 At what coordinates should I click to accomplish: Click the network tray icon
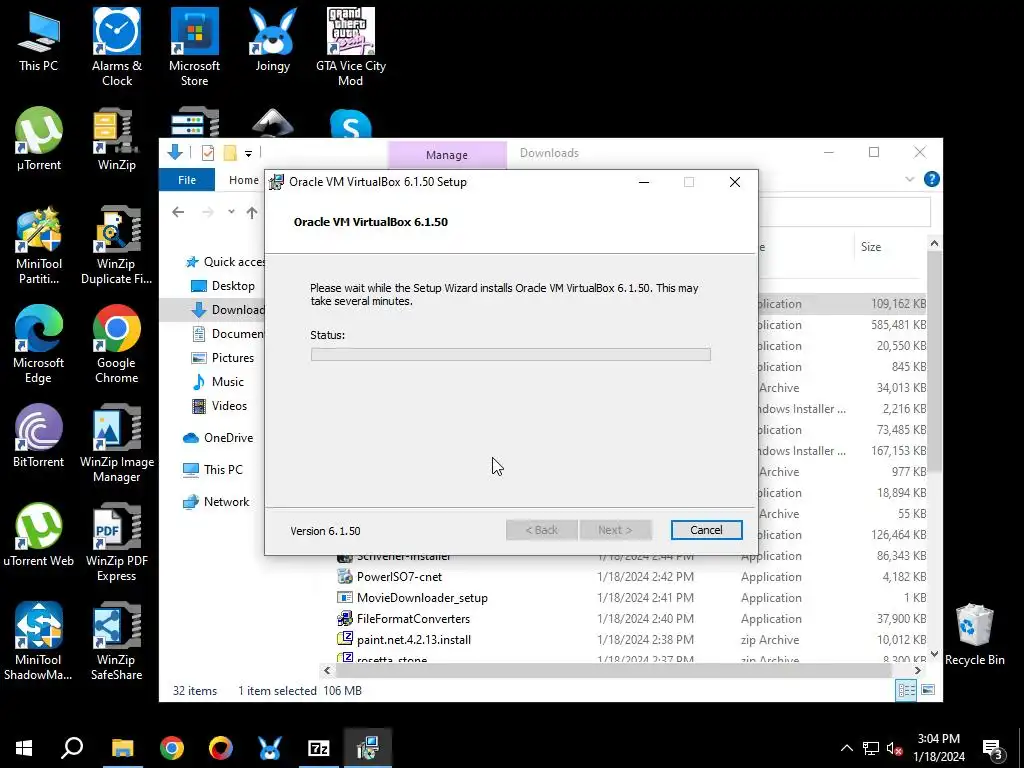[871, 748]
